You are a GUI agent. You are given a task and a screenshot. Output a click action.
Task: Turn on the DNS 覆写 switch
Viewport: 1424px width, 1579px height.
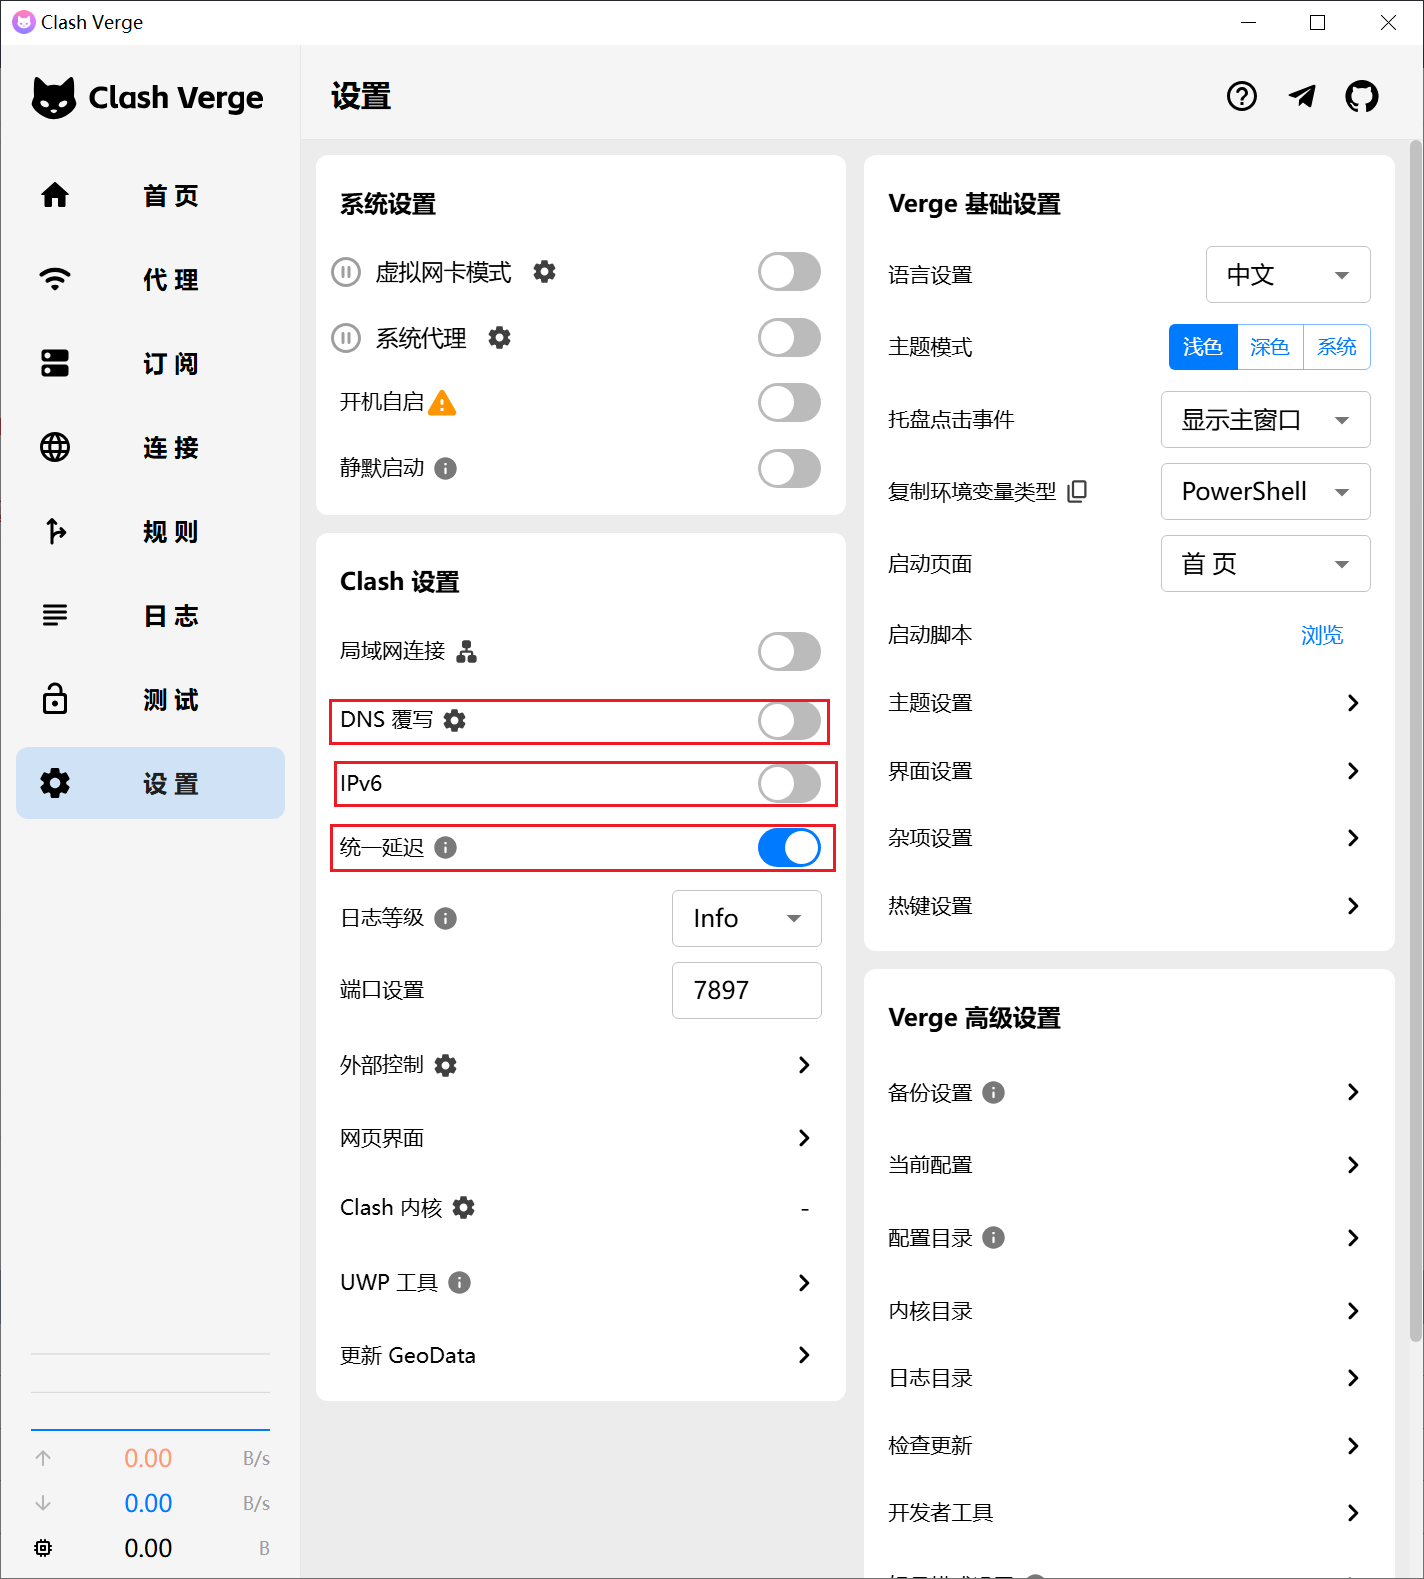point(789,720)
